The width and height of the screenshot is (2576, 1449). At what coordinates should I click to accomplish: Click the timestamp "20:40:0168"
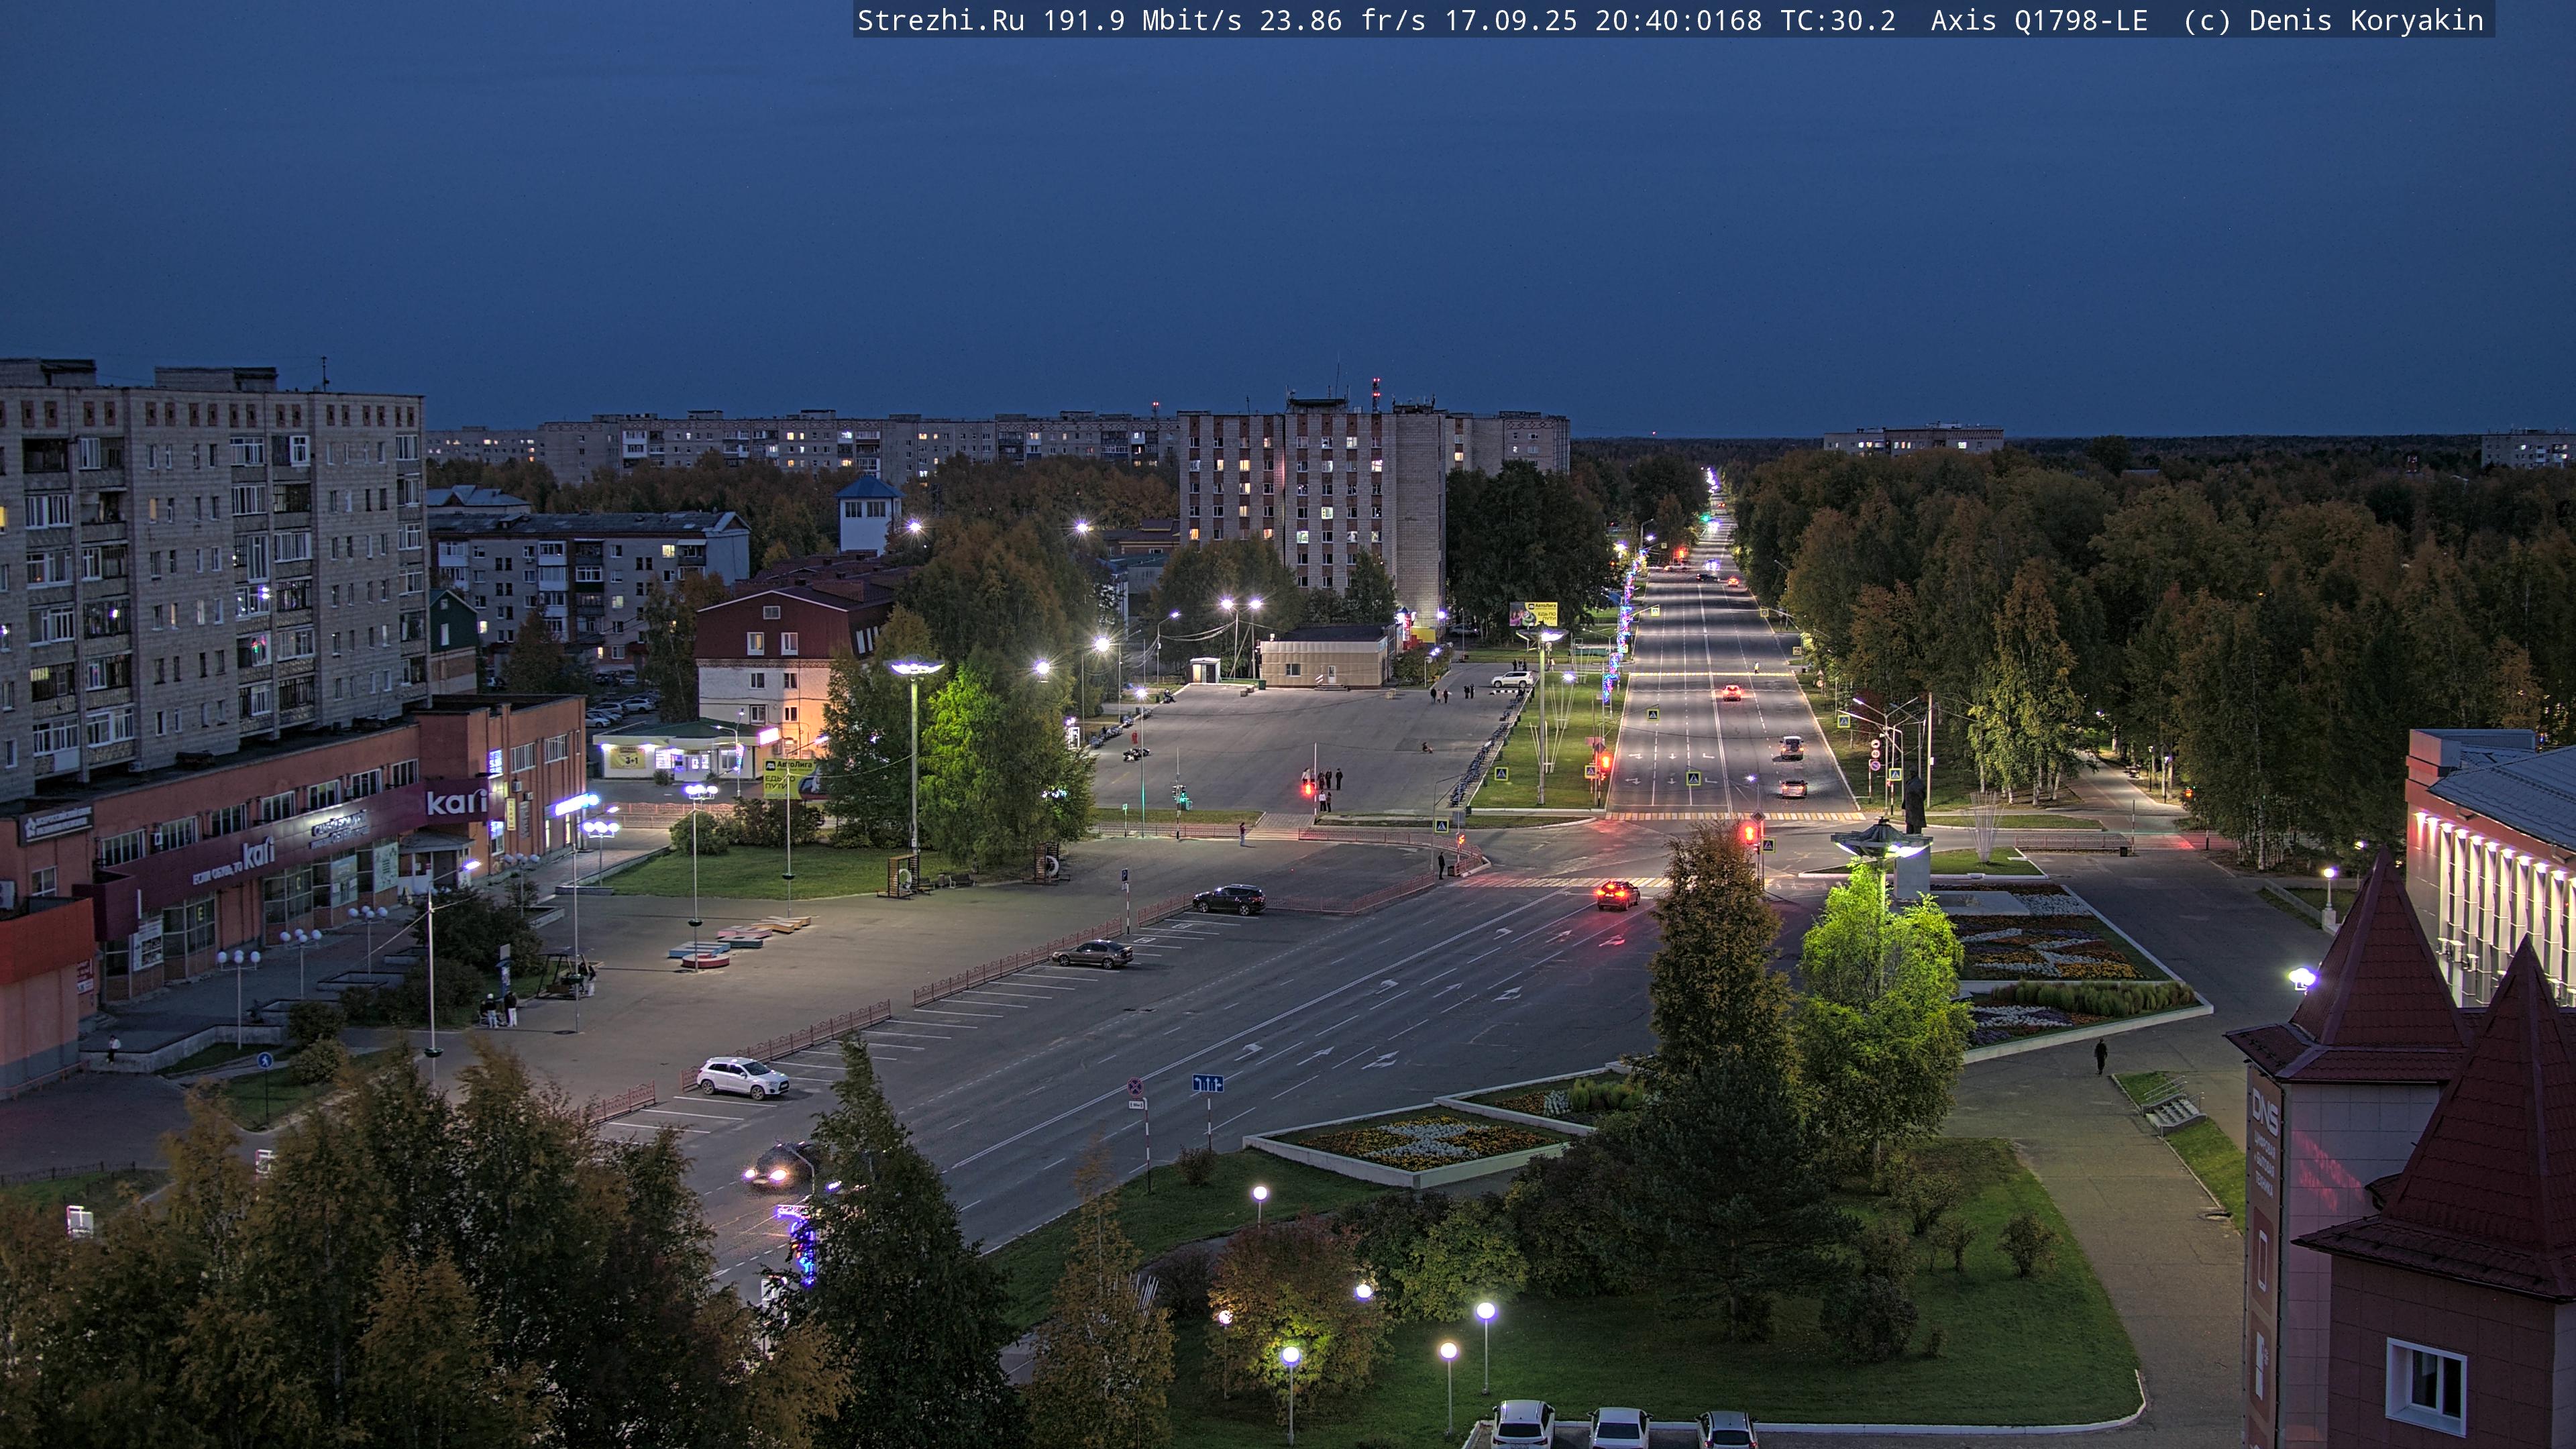pyautogui.click(x=1678, y=21)
